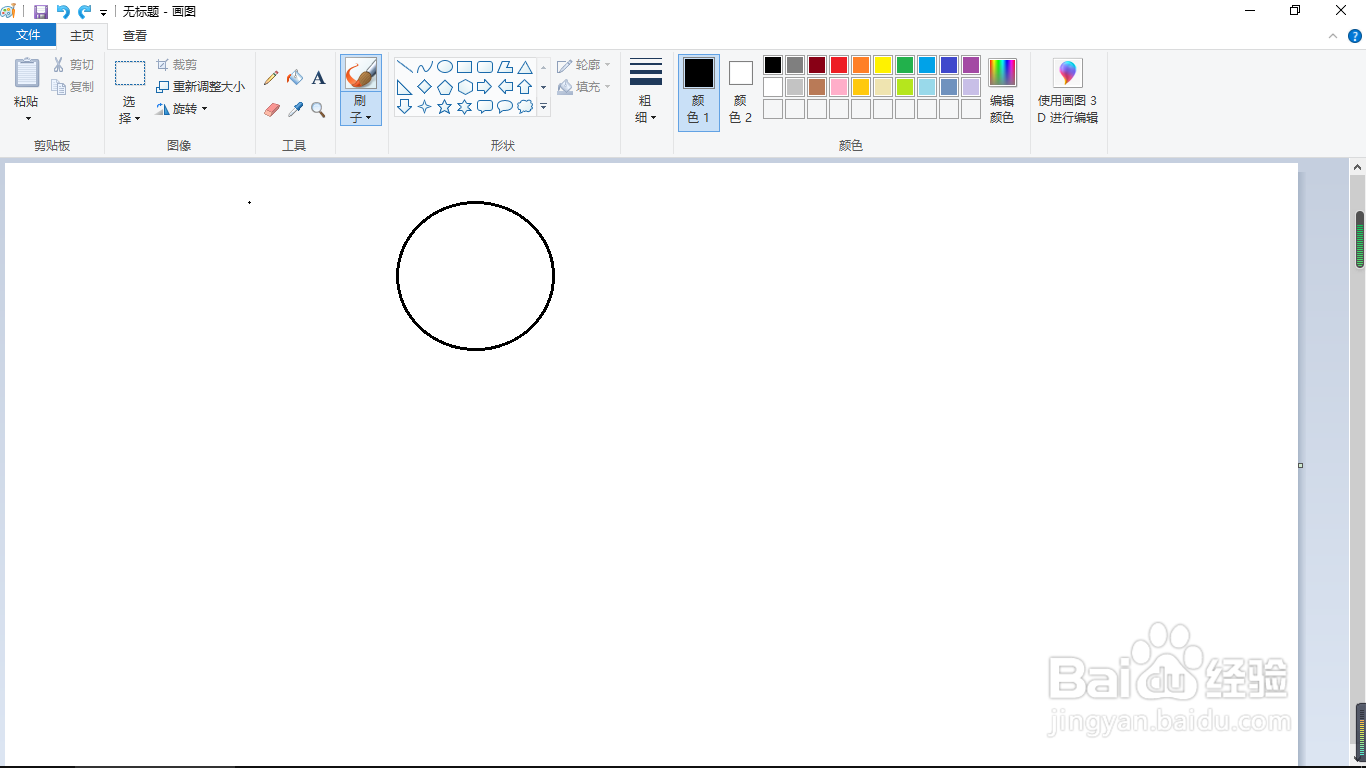Click the vertical scrollbar thumb
The image size is (1366, 768).
click(x=1360, y=239)
